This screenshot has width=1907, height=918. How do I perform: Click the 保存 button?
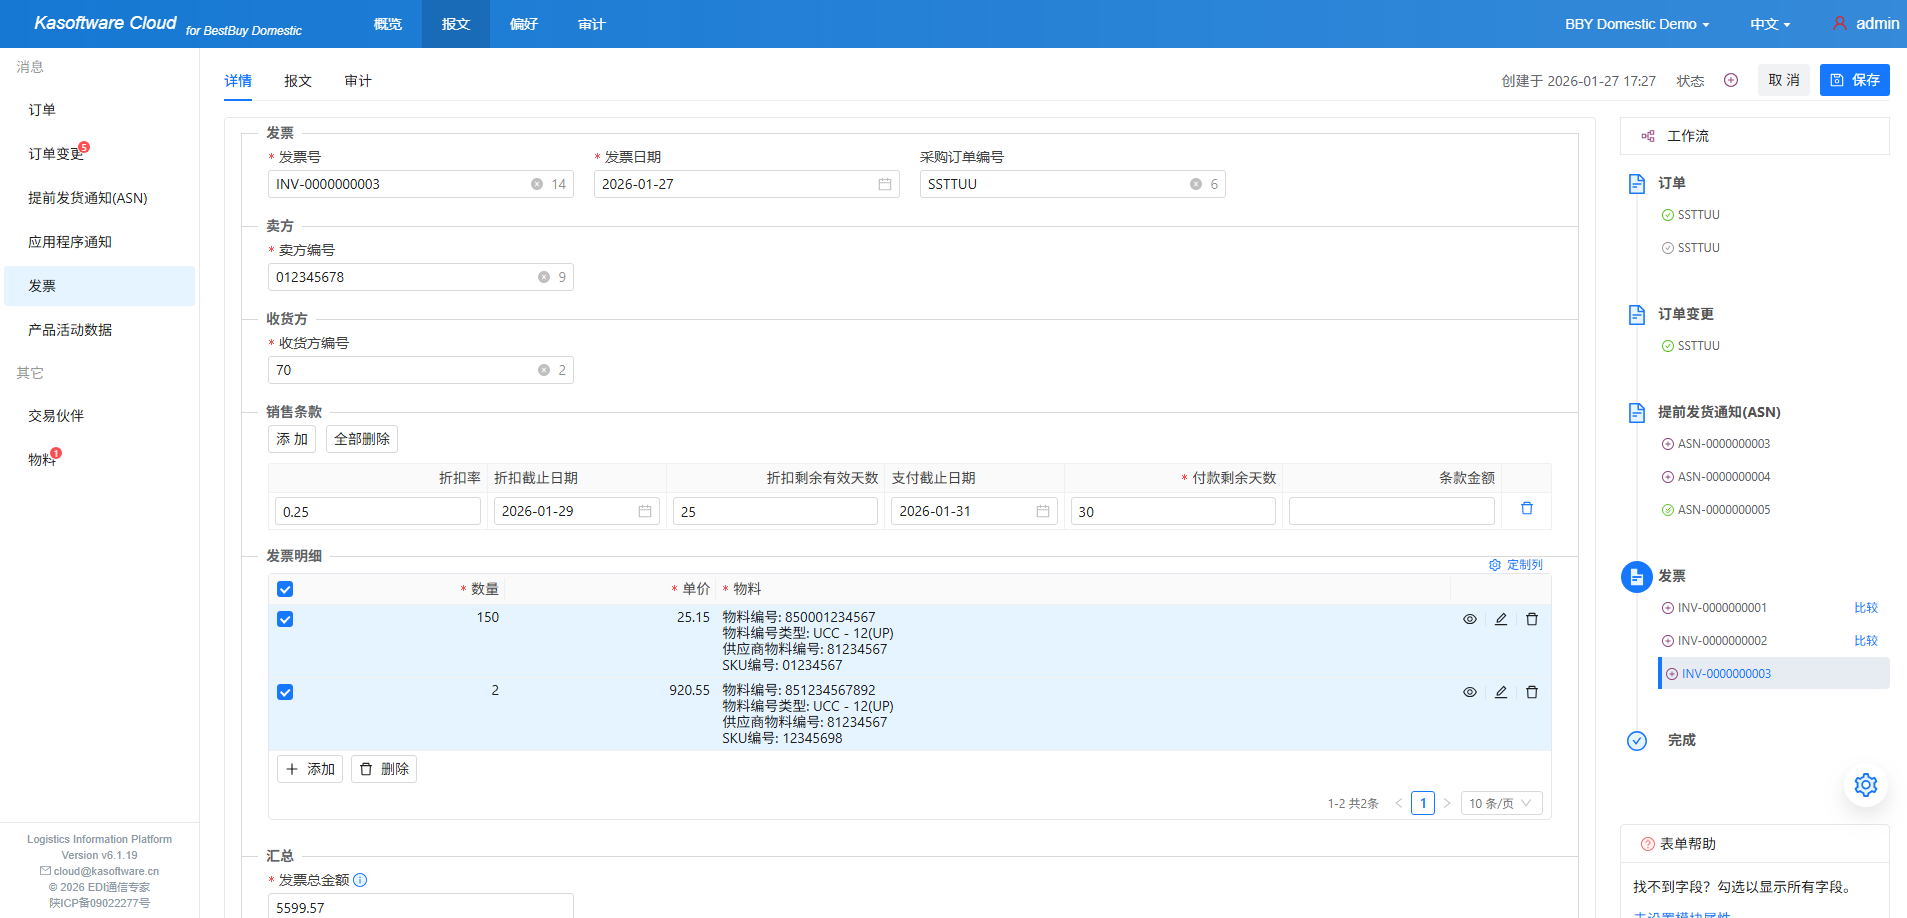click(1854, 80)
